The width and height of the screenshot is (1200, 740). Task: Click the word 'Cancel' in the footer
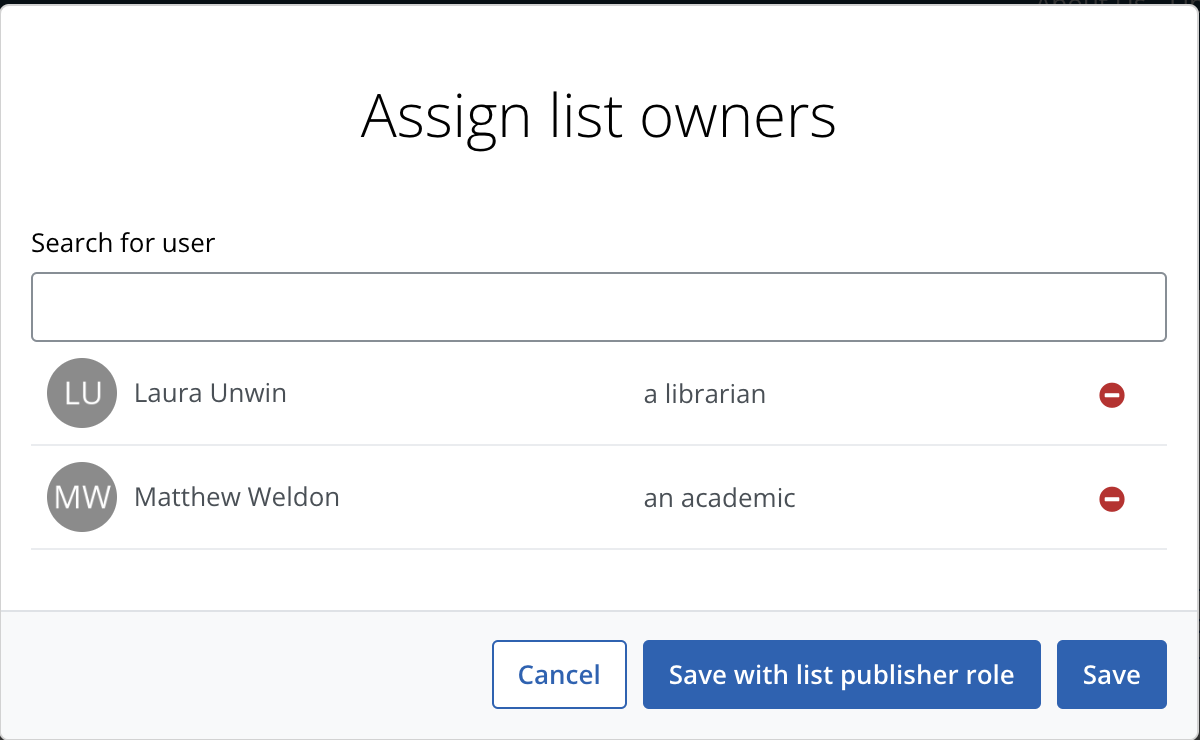point(559,675)
